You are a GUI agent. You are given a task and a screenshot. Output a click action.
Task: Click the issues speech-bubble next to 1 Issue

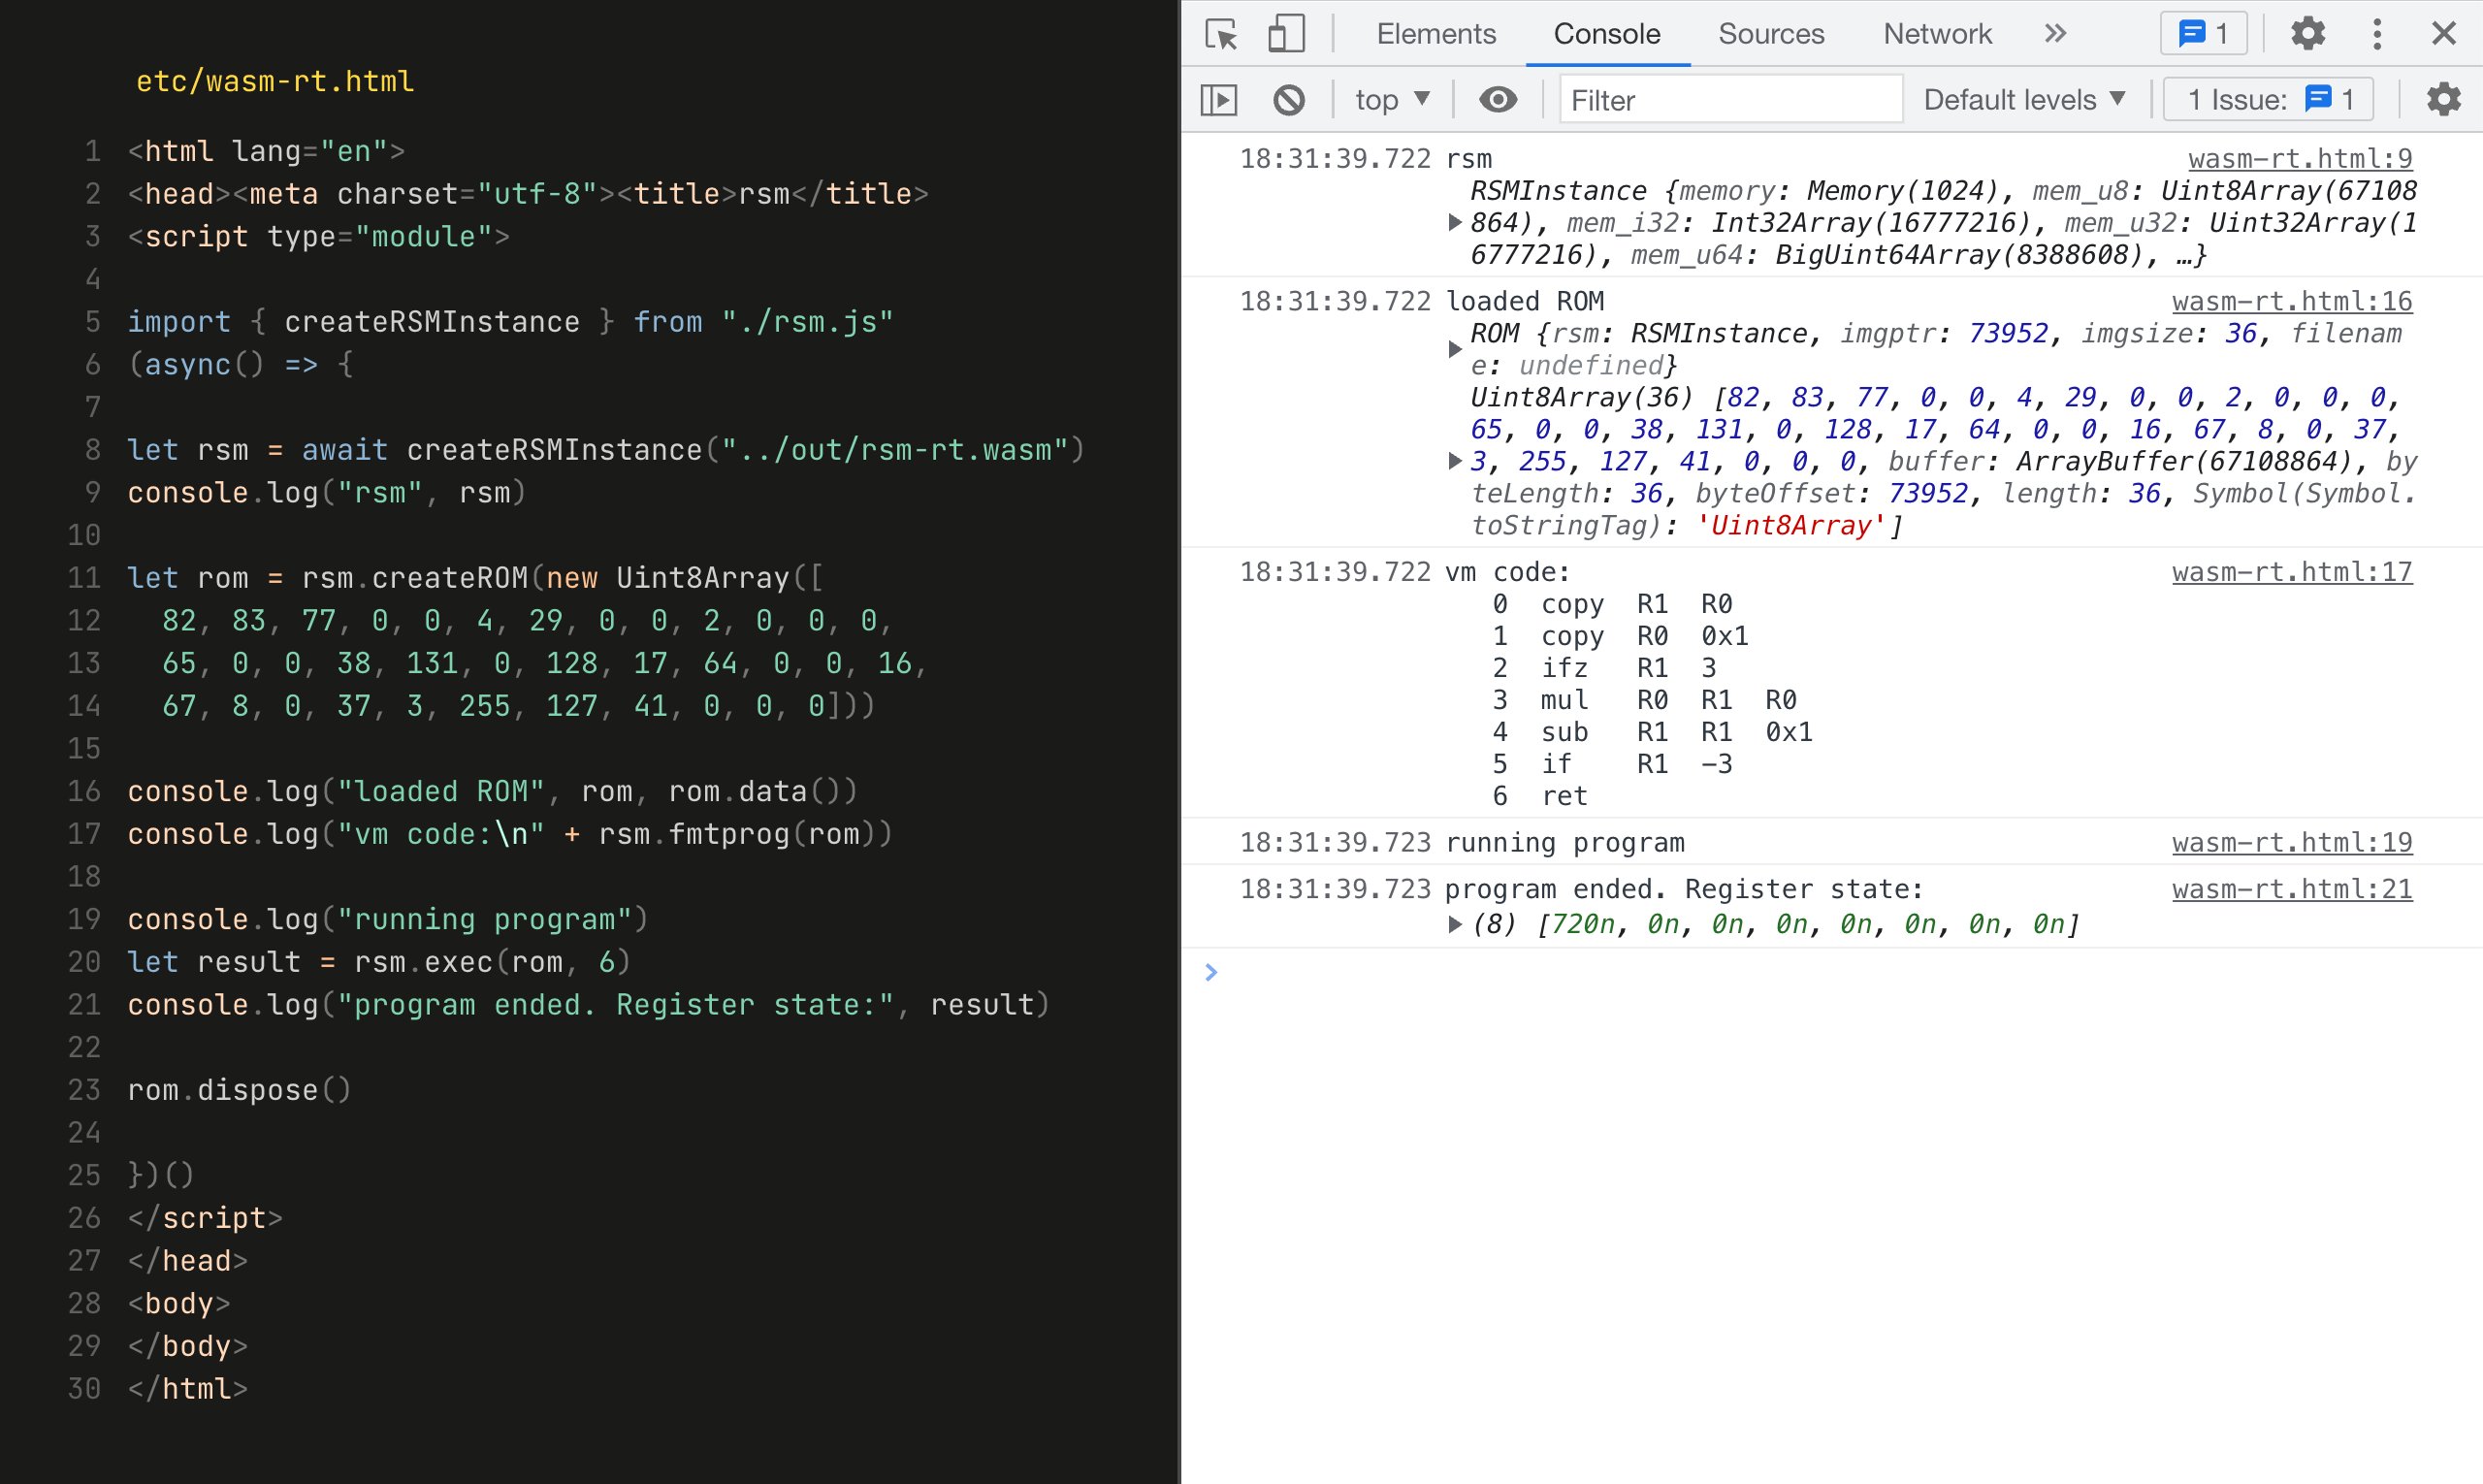click(2318, 99)
